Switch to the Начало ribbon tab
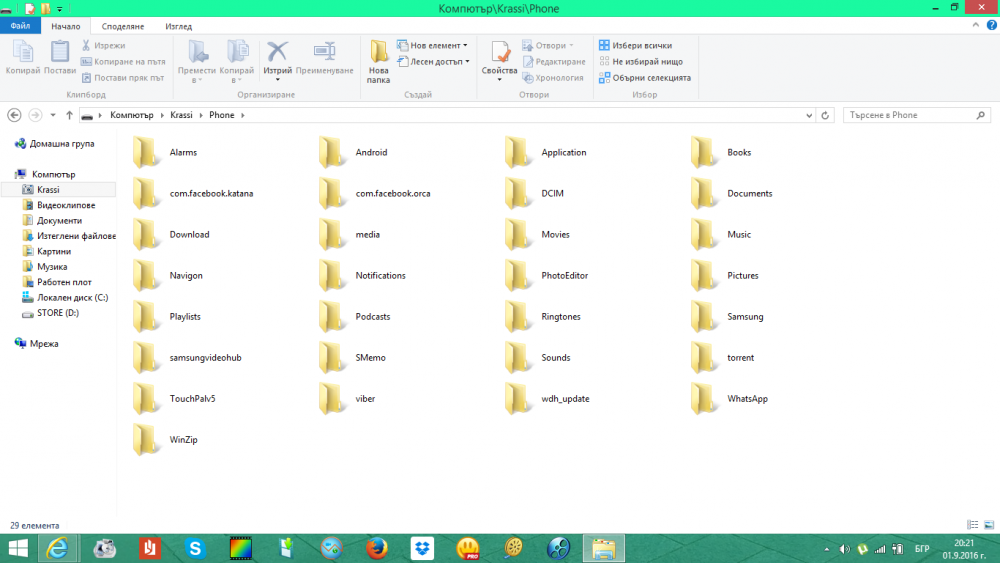This screenshot has height=563, width=1000. pyautogui.click(x=66, y=26)
